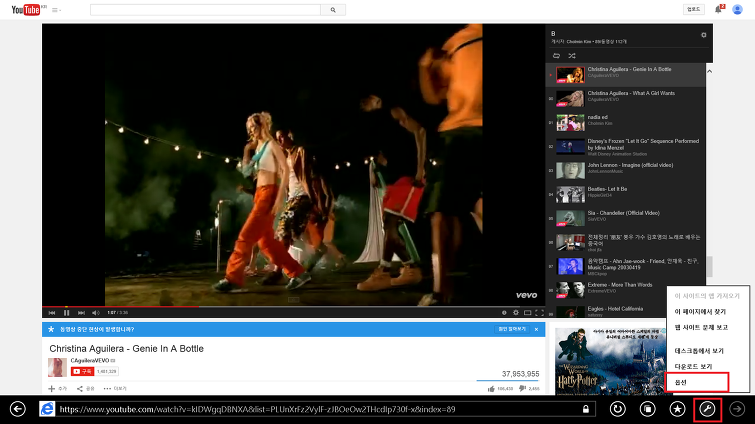Mute the player volume speaker
Screen dimensions: 755x424
coord(96,313)
